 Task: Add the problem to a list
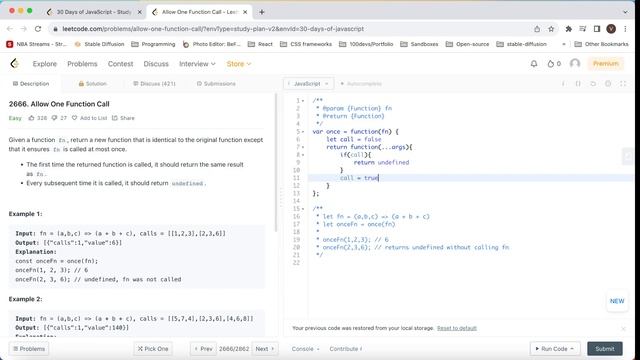click(89, 118)
